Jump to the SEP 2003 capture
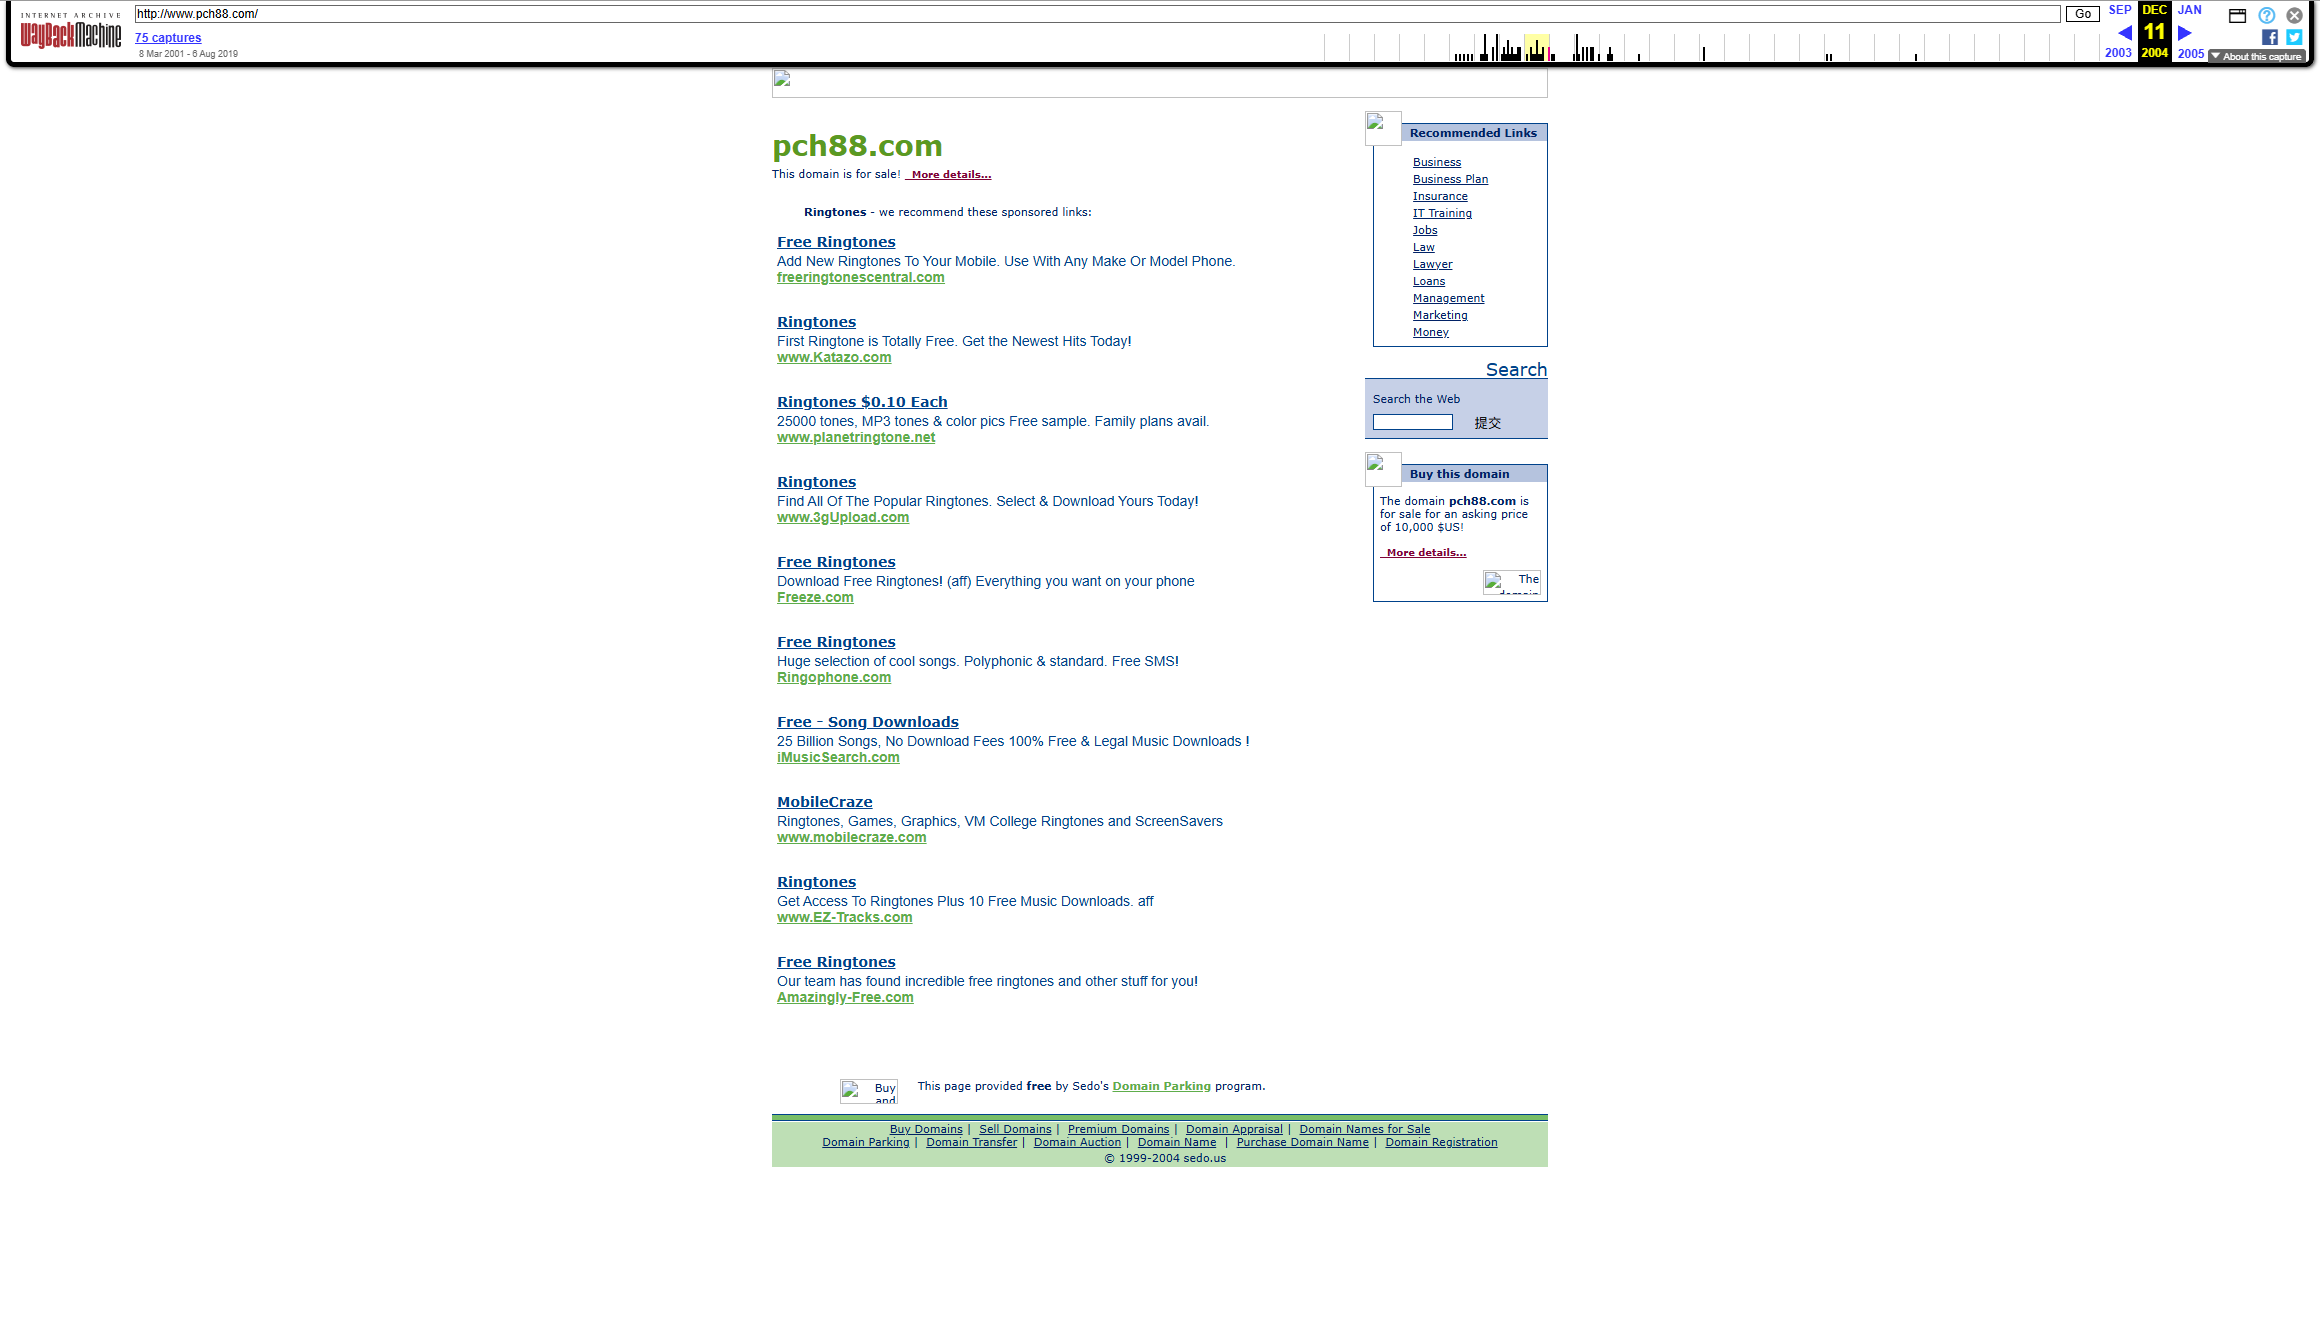 point(2120,10)
